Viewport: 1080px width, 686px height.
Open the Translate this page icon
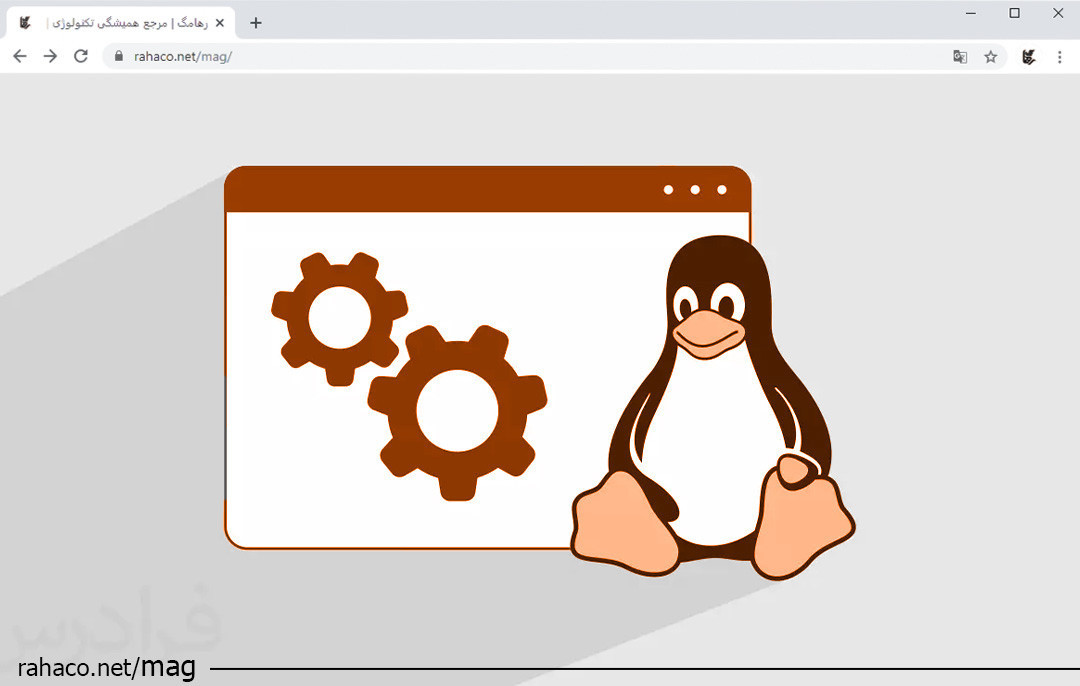960,57
